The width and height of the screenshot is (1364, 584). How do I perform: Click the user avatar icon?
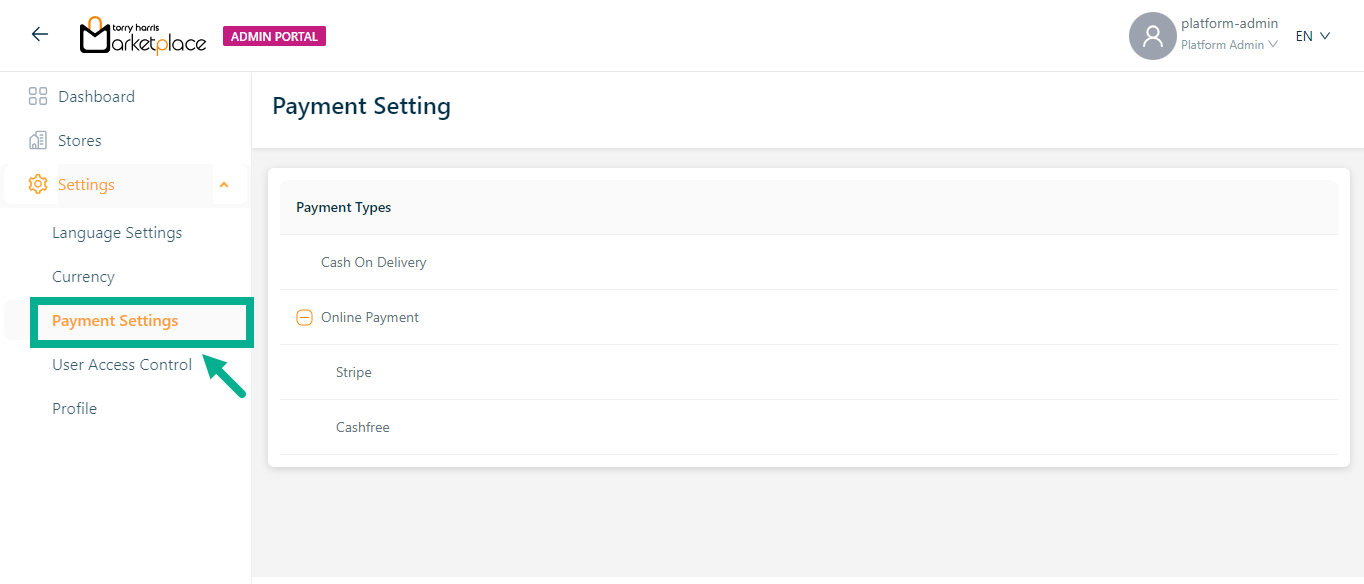pyautogui.click(x=1152, y=36)
